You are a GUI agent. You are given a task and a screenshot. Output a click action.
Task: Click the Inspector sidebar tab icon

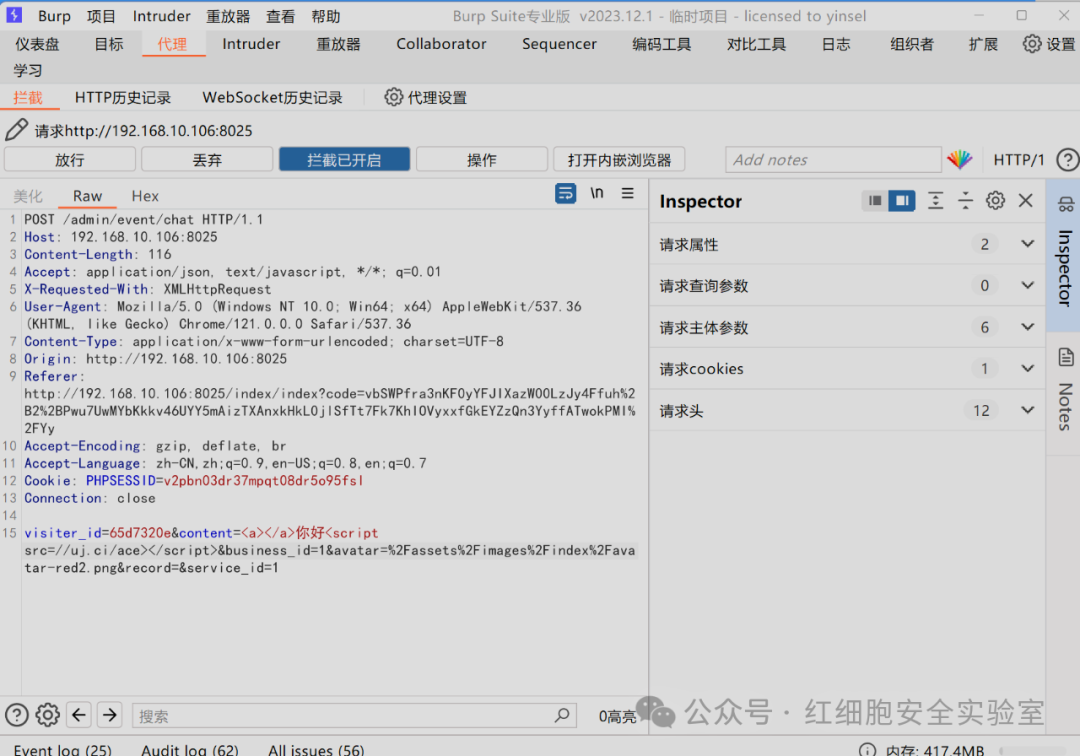(x=1066, y=204)
